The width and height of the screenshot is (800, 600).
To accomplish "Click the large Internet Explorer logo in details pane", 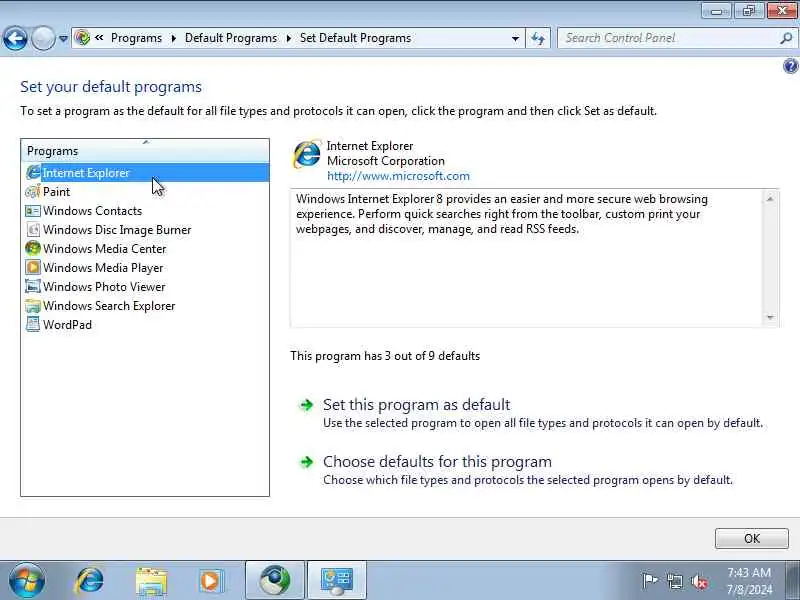I will 307,154.
